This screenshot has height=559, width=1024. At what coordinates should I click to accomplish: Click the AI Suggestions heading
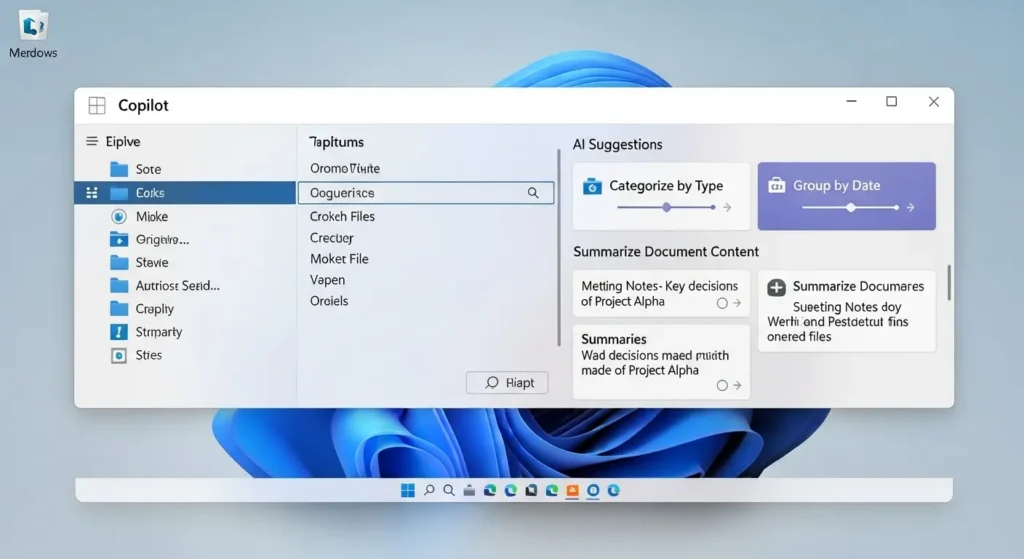[x=617, y=144]
